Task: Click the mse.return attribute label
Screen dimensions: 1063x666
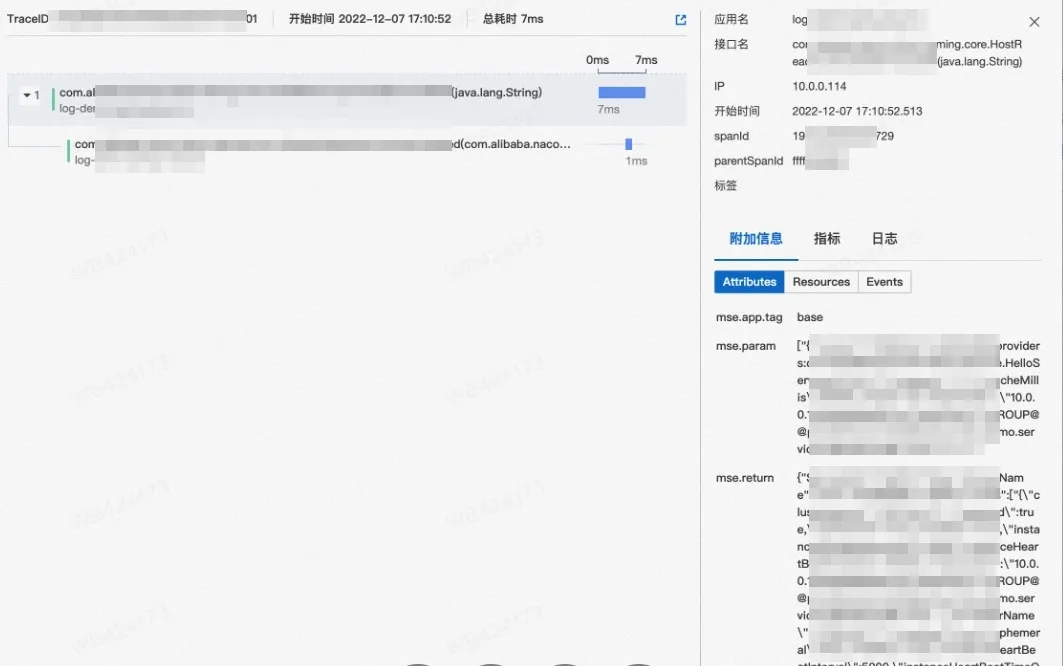Action: click(x=744, y=478)
